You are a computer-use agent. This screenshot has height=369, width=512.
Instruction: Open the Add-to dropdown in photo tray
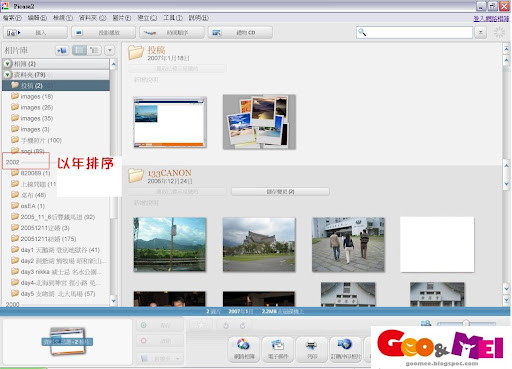[x=160, y=358]
